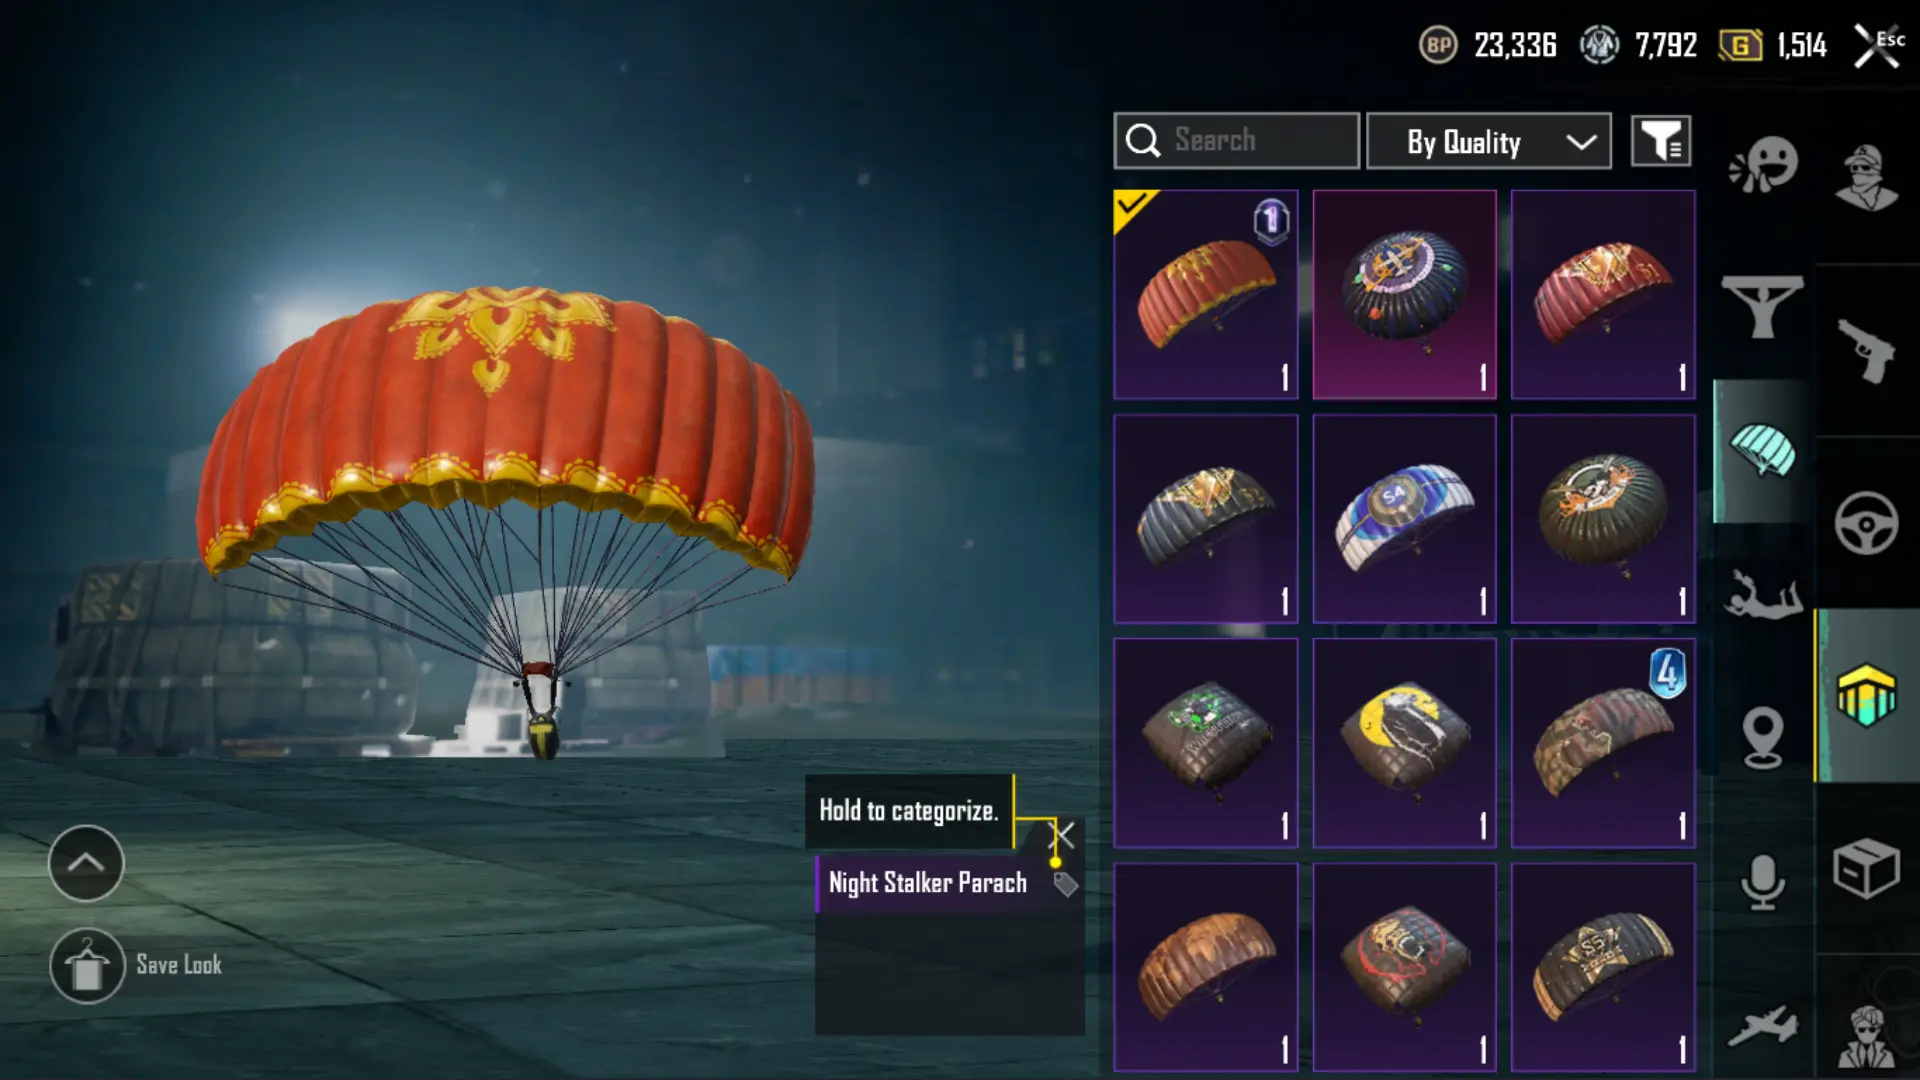Click into the Search field
The width and height of the screenshot is (1920, 1080).
(x=1236, y=141)
